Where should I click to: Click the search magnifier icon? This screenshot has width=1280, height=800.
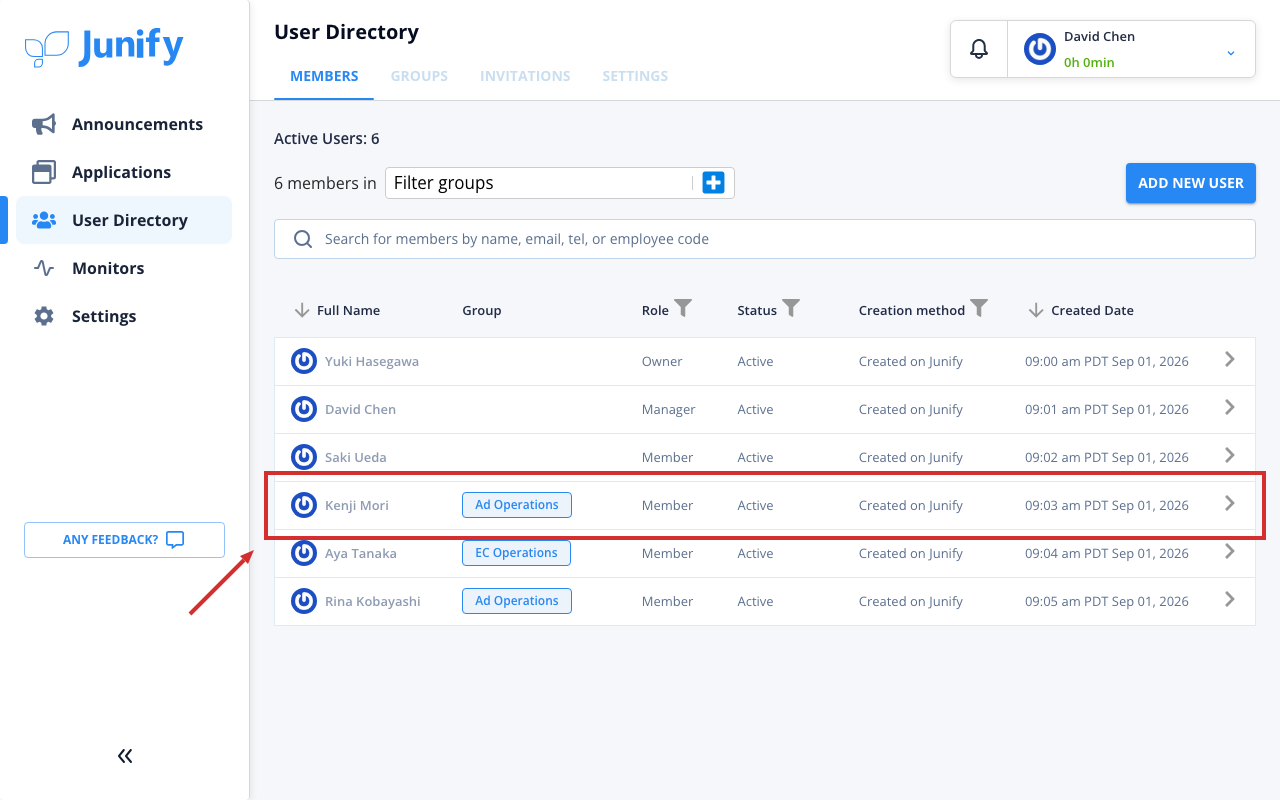[x=303, y=239]
